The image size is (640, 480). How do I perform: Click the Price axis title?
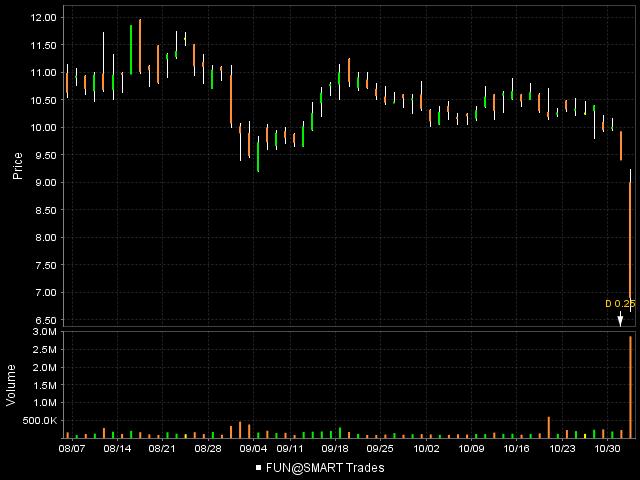[x=17, y=166]
